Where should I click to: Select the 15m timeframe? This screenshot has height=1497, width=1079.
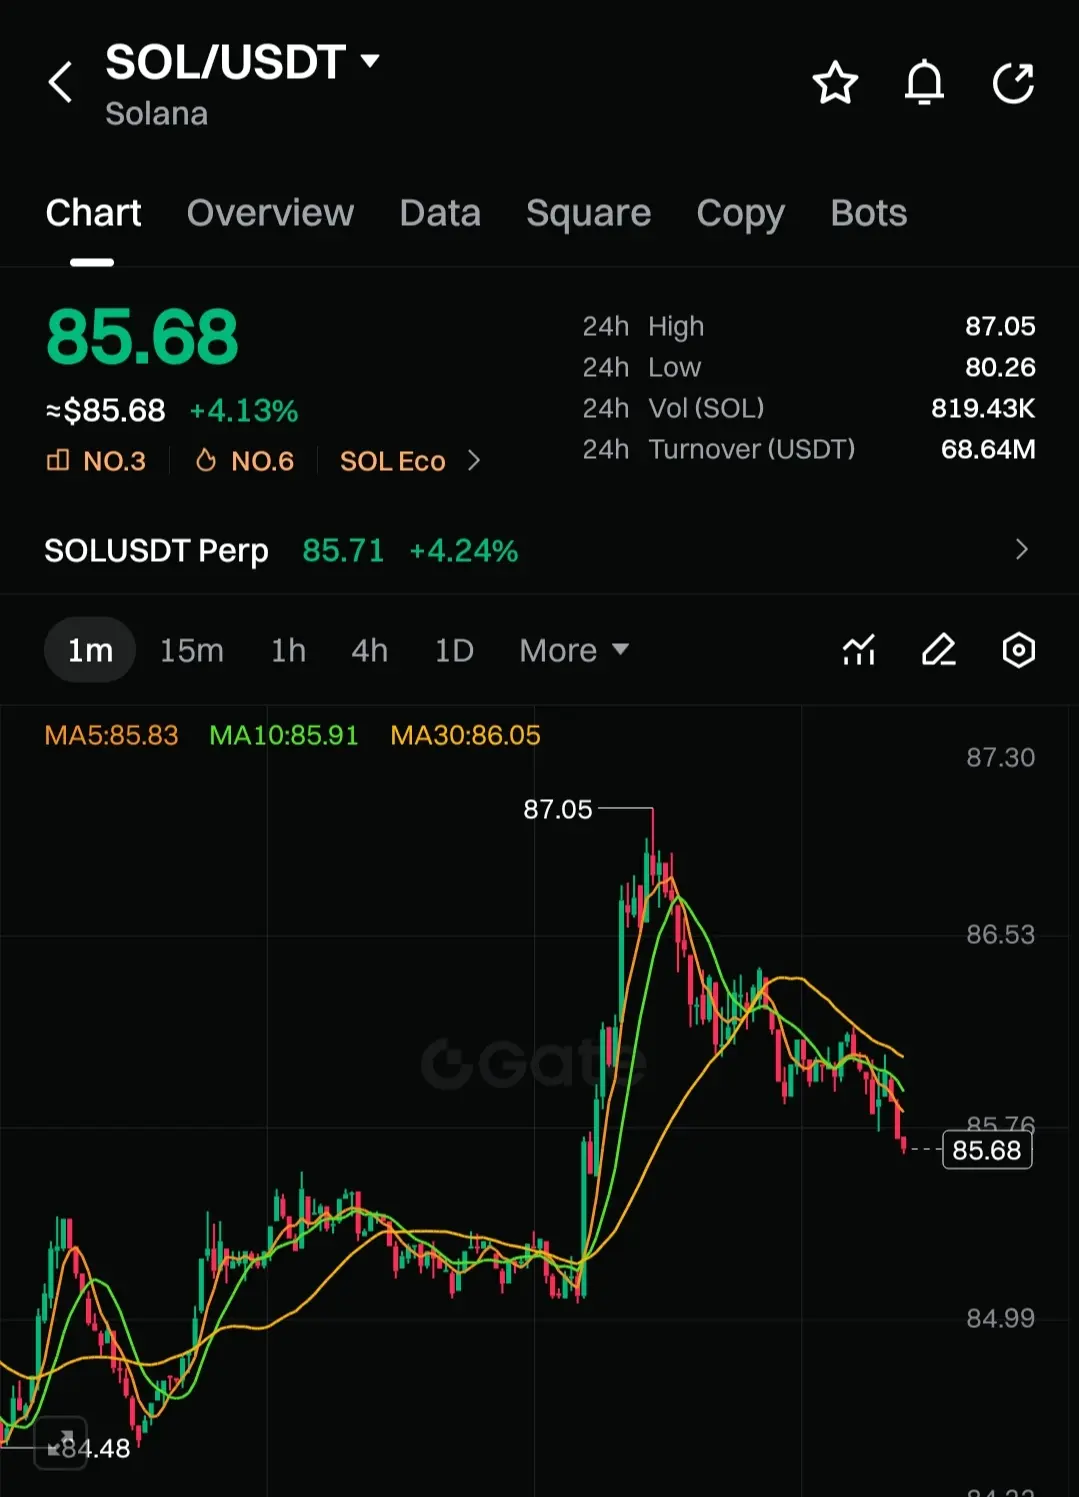[x=192, y=651]
